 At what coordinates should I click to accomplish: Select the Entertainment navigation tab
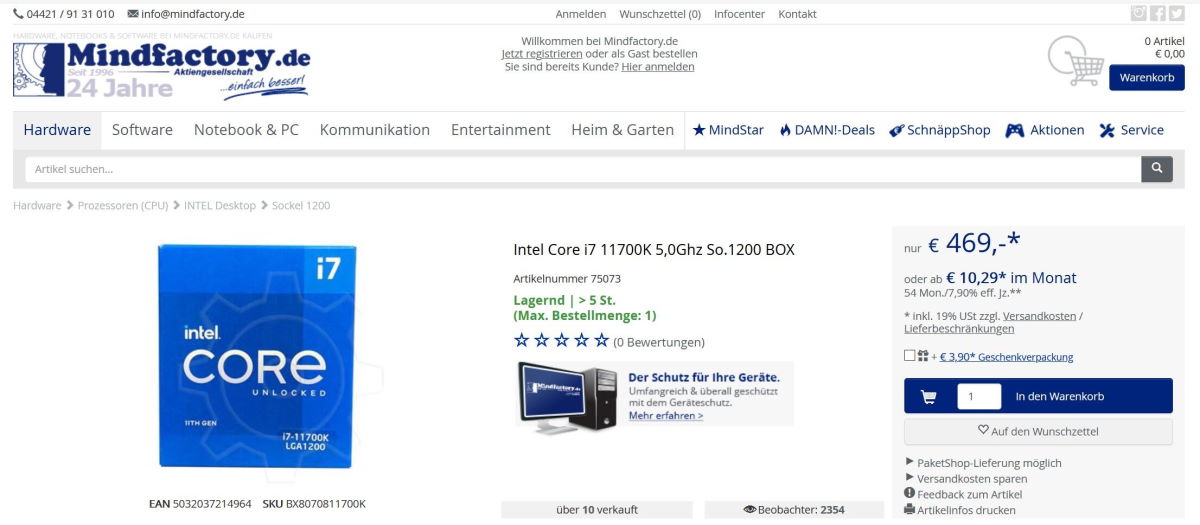(x=501, y=130)
